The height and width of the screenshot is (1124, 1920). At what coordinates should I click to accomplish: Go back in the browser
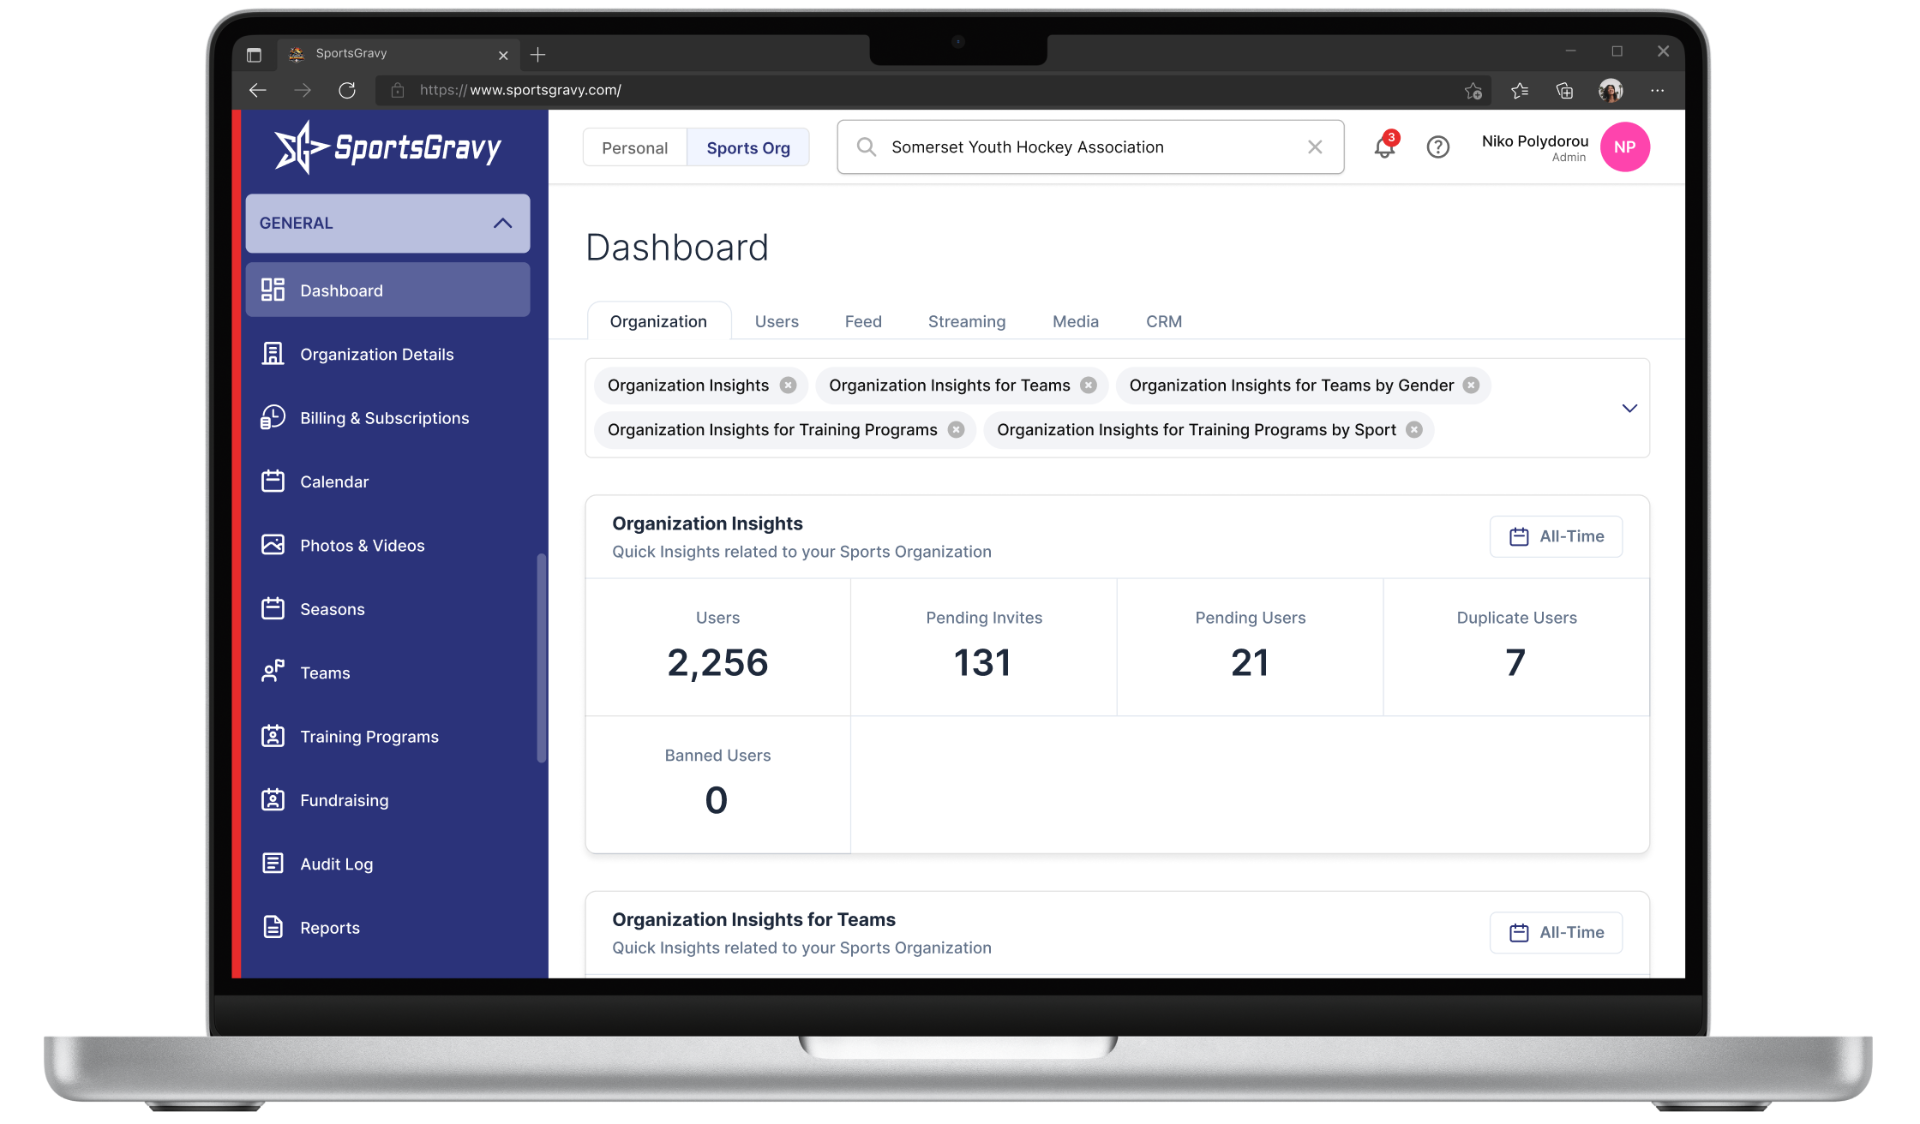pos(258,90)
